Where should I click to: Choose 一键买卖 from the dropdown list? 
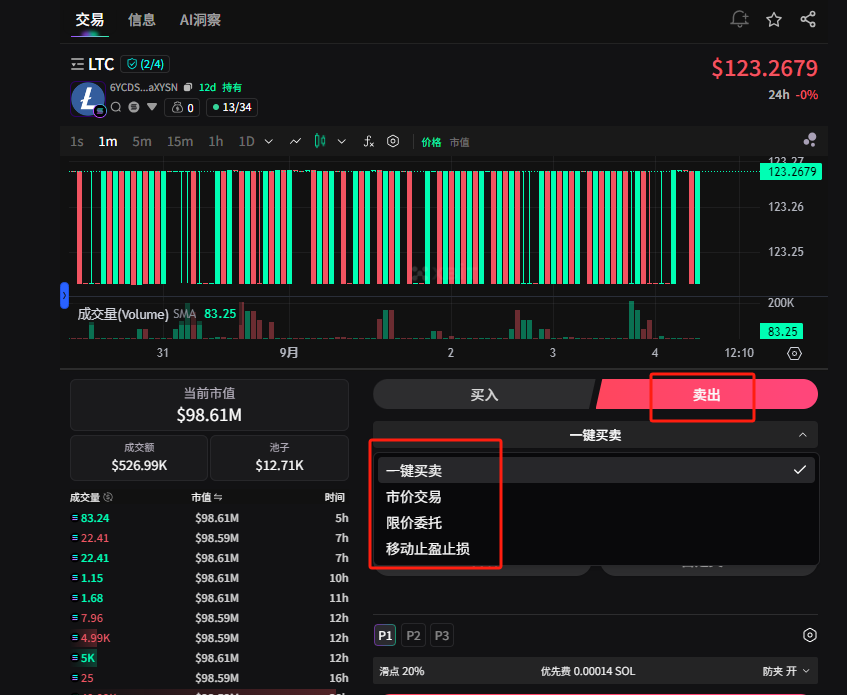[x=596, y=470]
